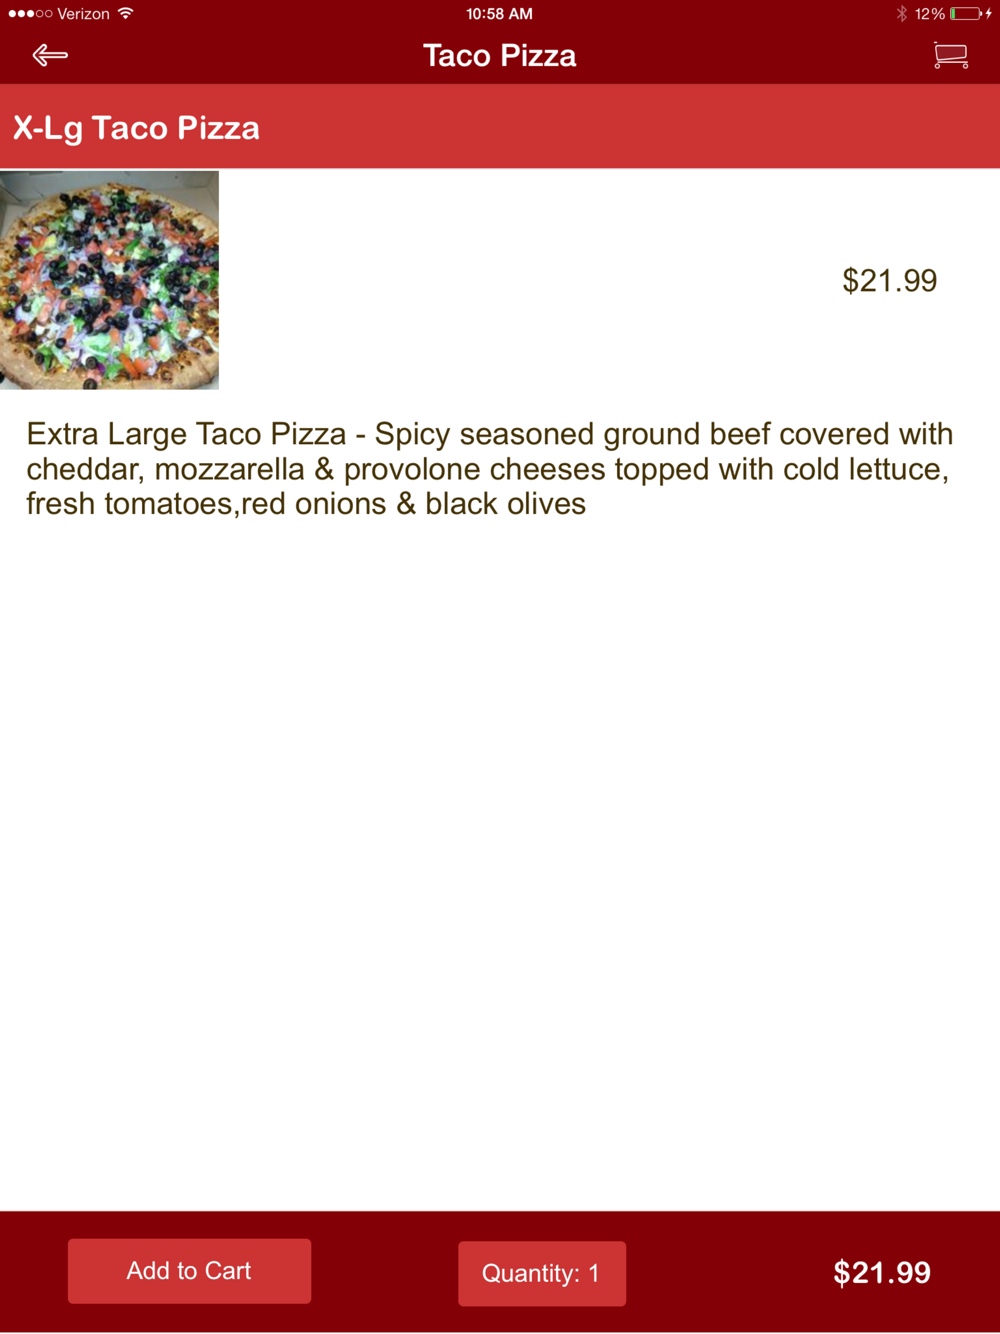1000x1334 pixels.
Task: Select the X-Lg Taco Pizza header bar
Action: 500,127
